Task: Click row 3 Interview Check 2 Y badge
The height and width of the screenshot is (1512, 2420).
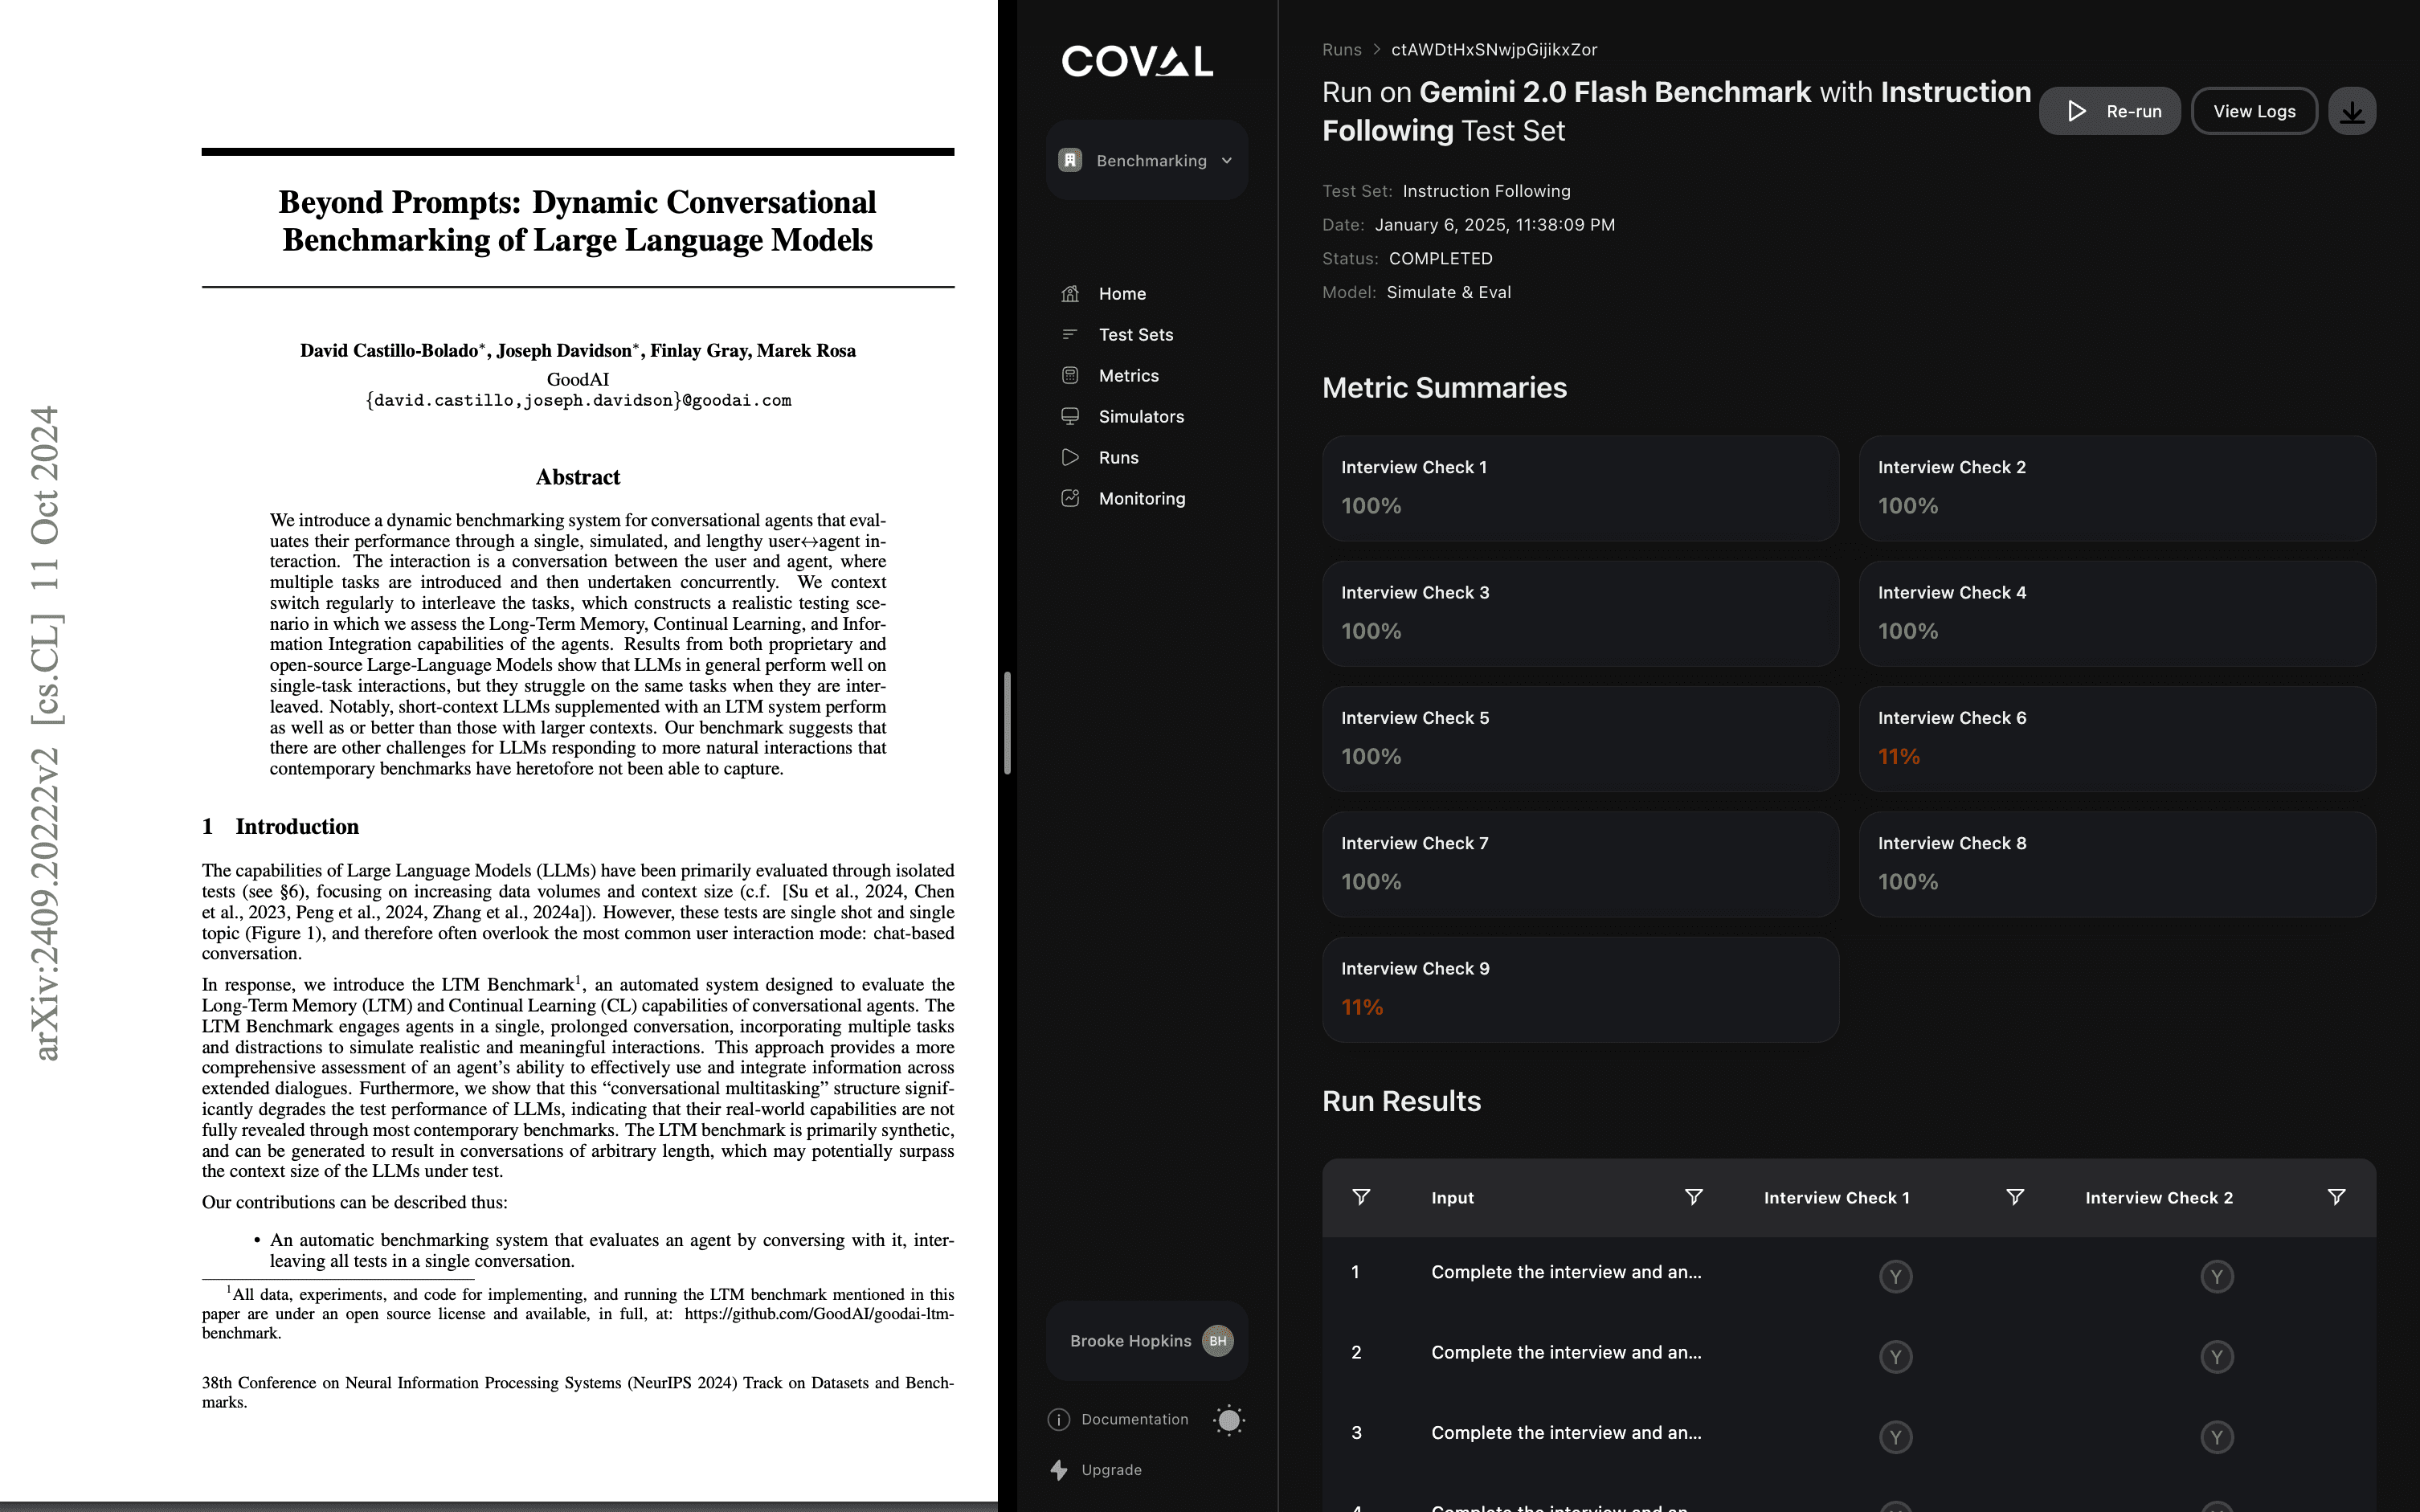Action: pos(2216,1436)
